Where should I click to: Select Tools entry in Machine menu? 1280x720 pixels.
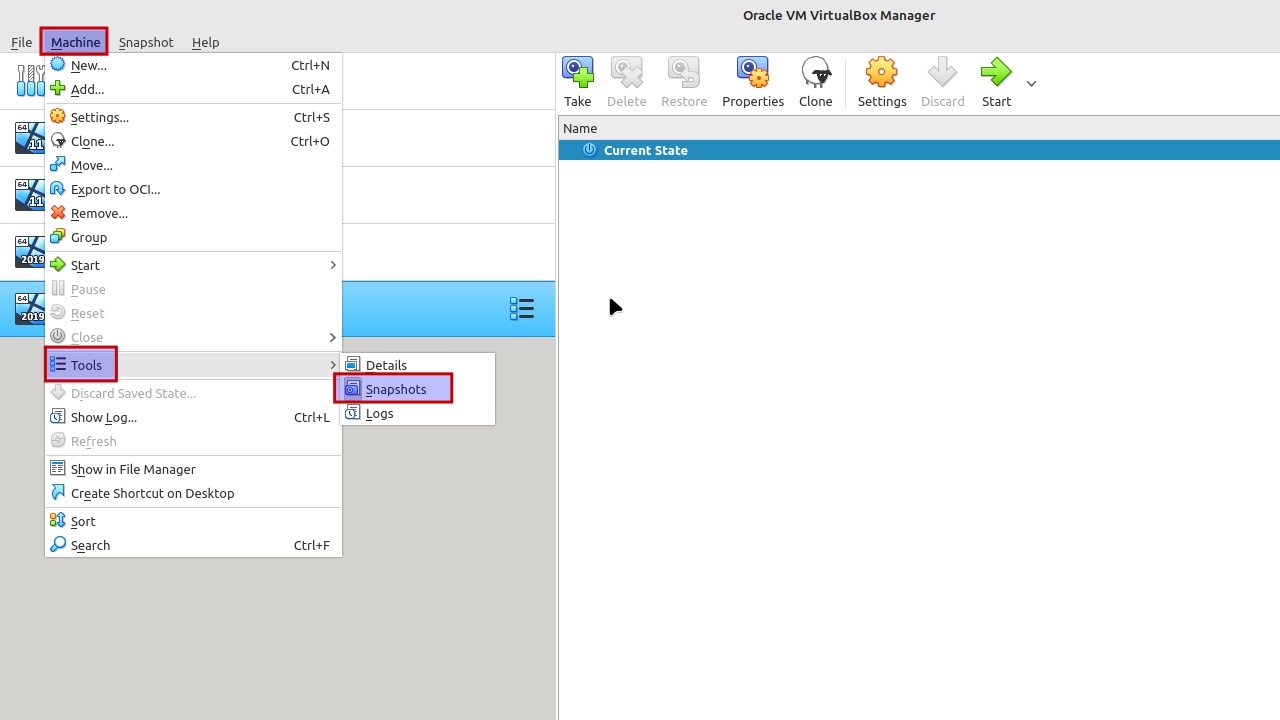(193, 365)
